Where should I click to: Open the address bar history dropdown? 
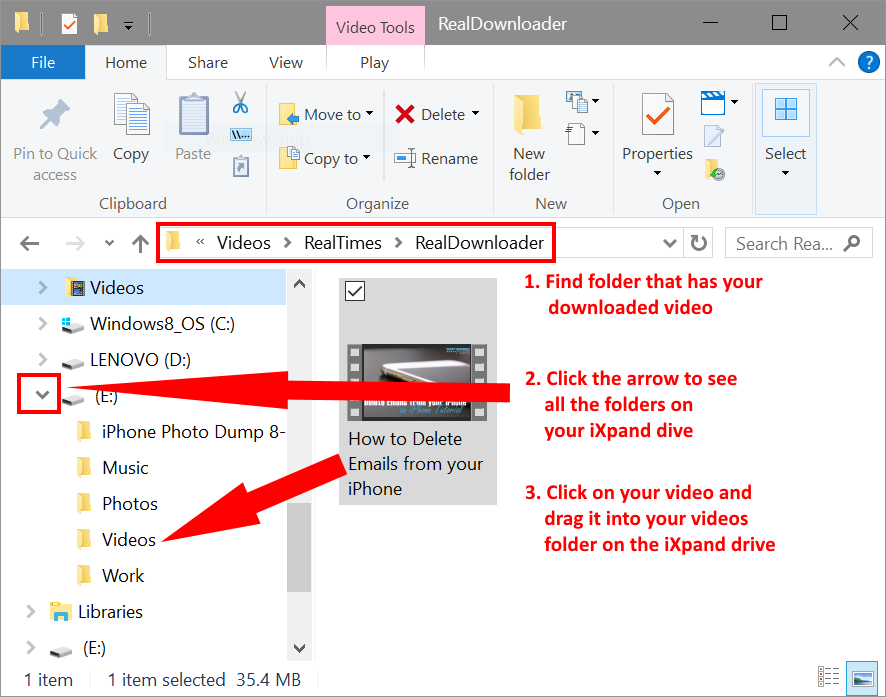click(670, 243)
